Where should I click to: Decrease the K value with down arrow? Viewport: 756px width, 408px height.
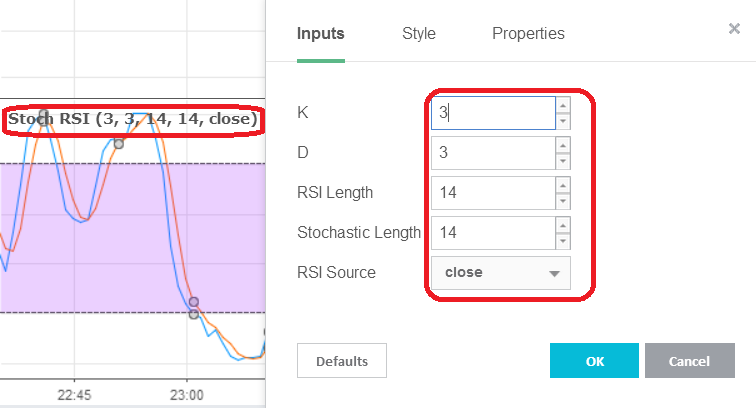pyautogui.click(x=563, y=121)
